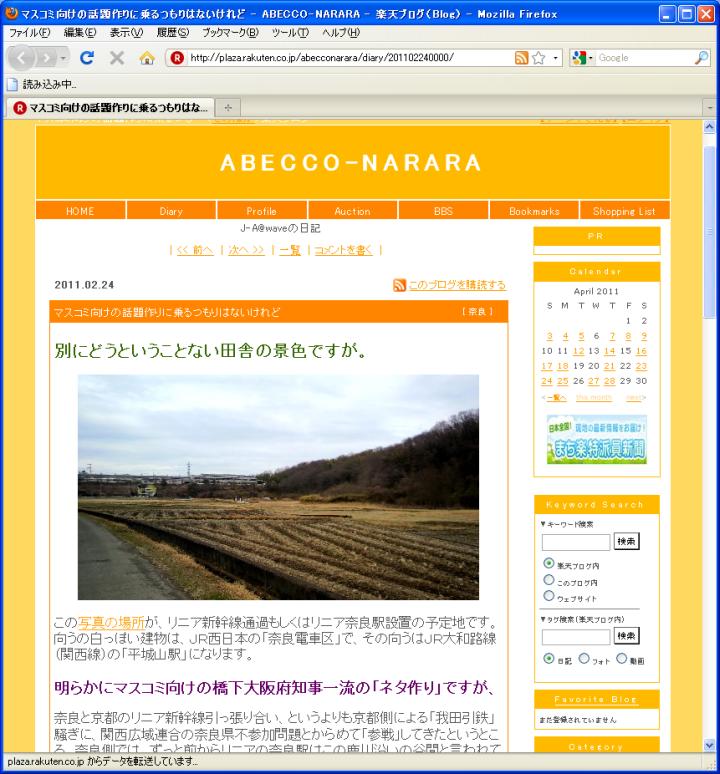Click the browser Back arrow button

point(24,58)
